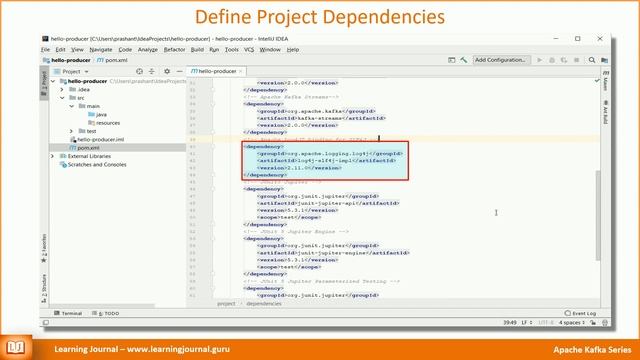The image size is (640, 360).
Task: Collapse the hello-producer root node
Action: [x=53, y=81]
